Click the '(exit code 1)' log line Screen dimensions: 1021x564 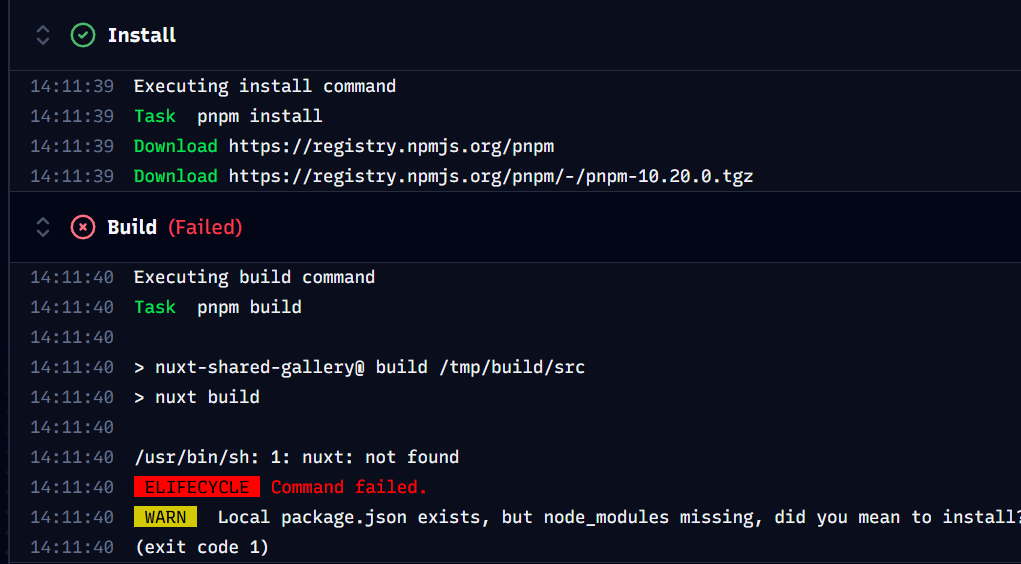pos(201,547)
